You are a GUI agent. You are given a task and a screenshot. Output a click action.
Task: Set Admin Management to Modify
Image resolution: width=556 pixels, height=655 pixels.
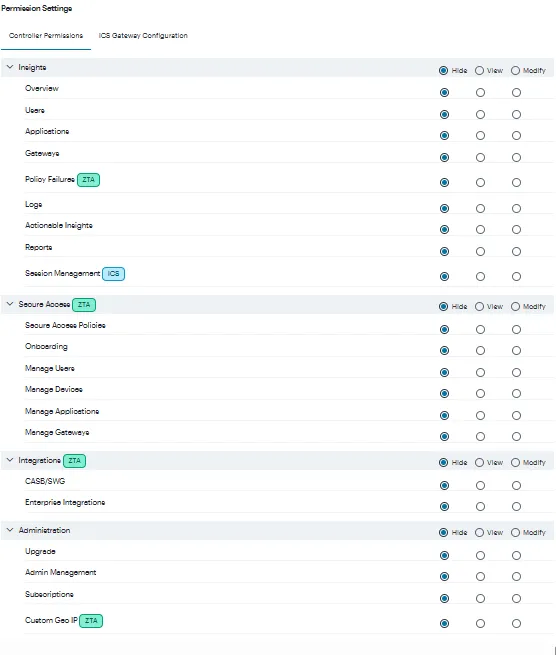(x=516, y=576)
